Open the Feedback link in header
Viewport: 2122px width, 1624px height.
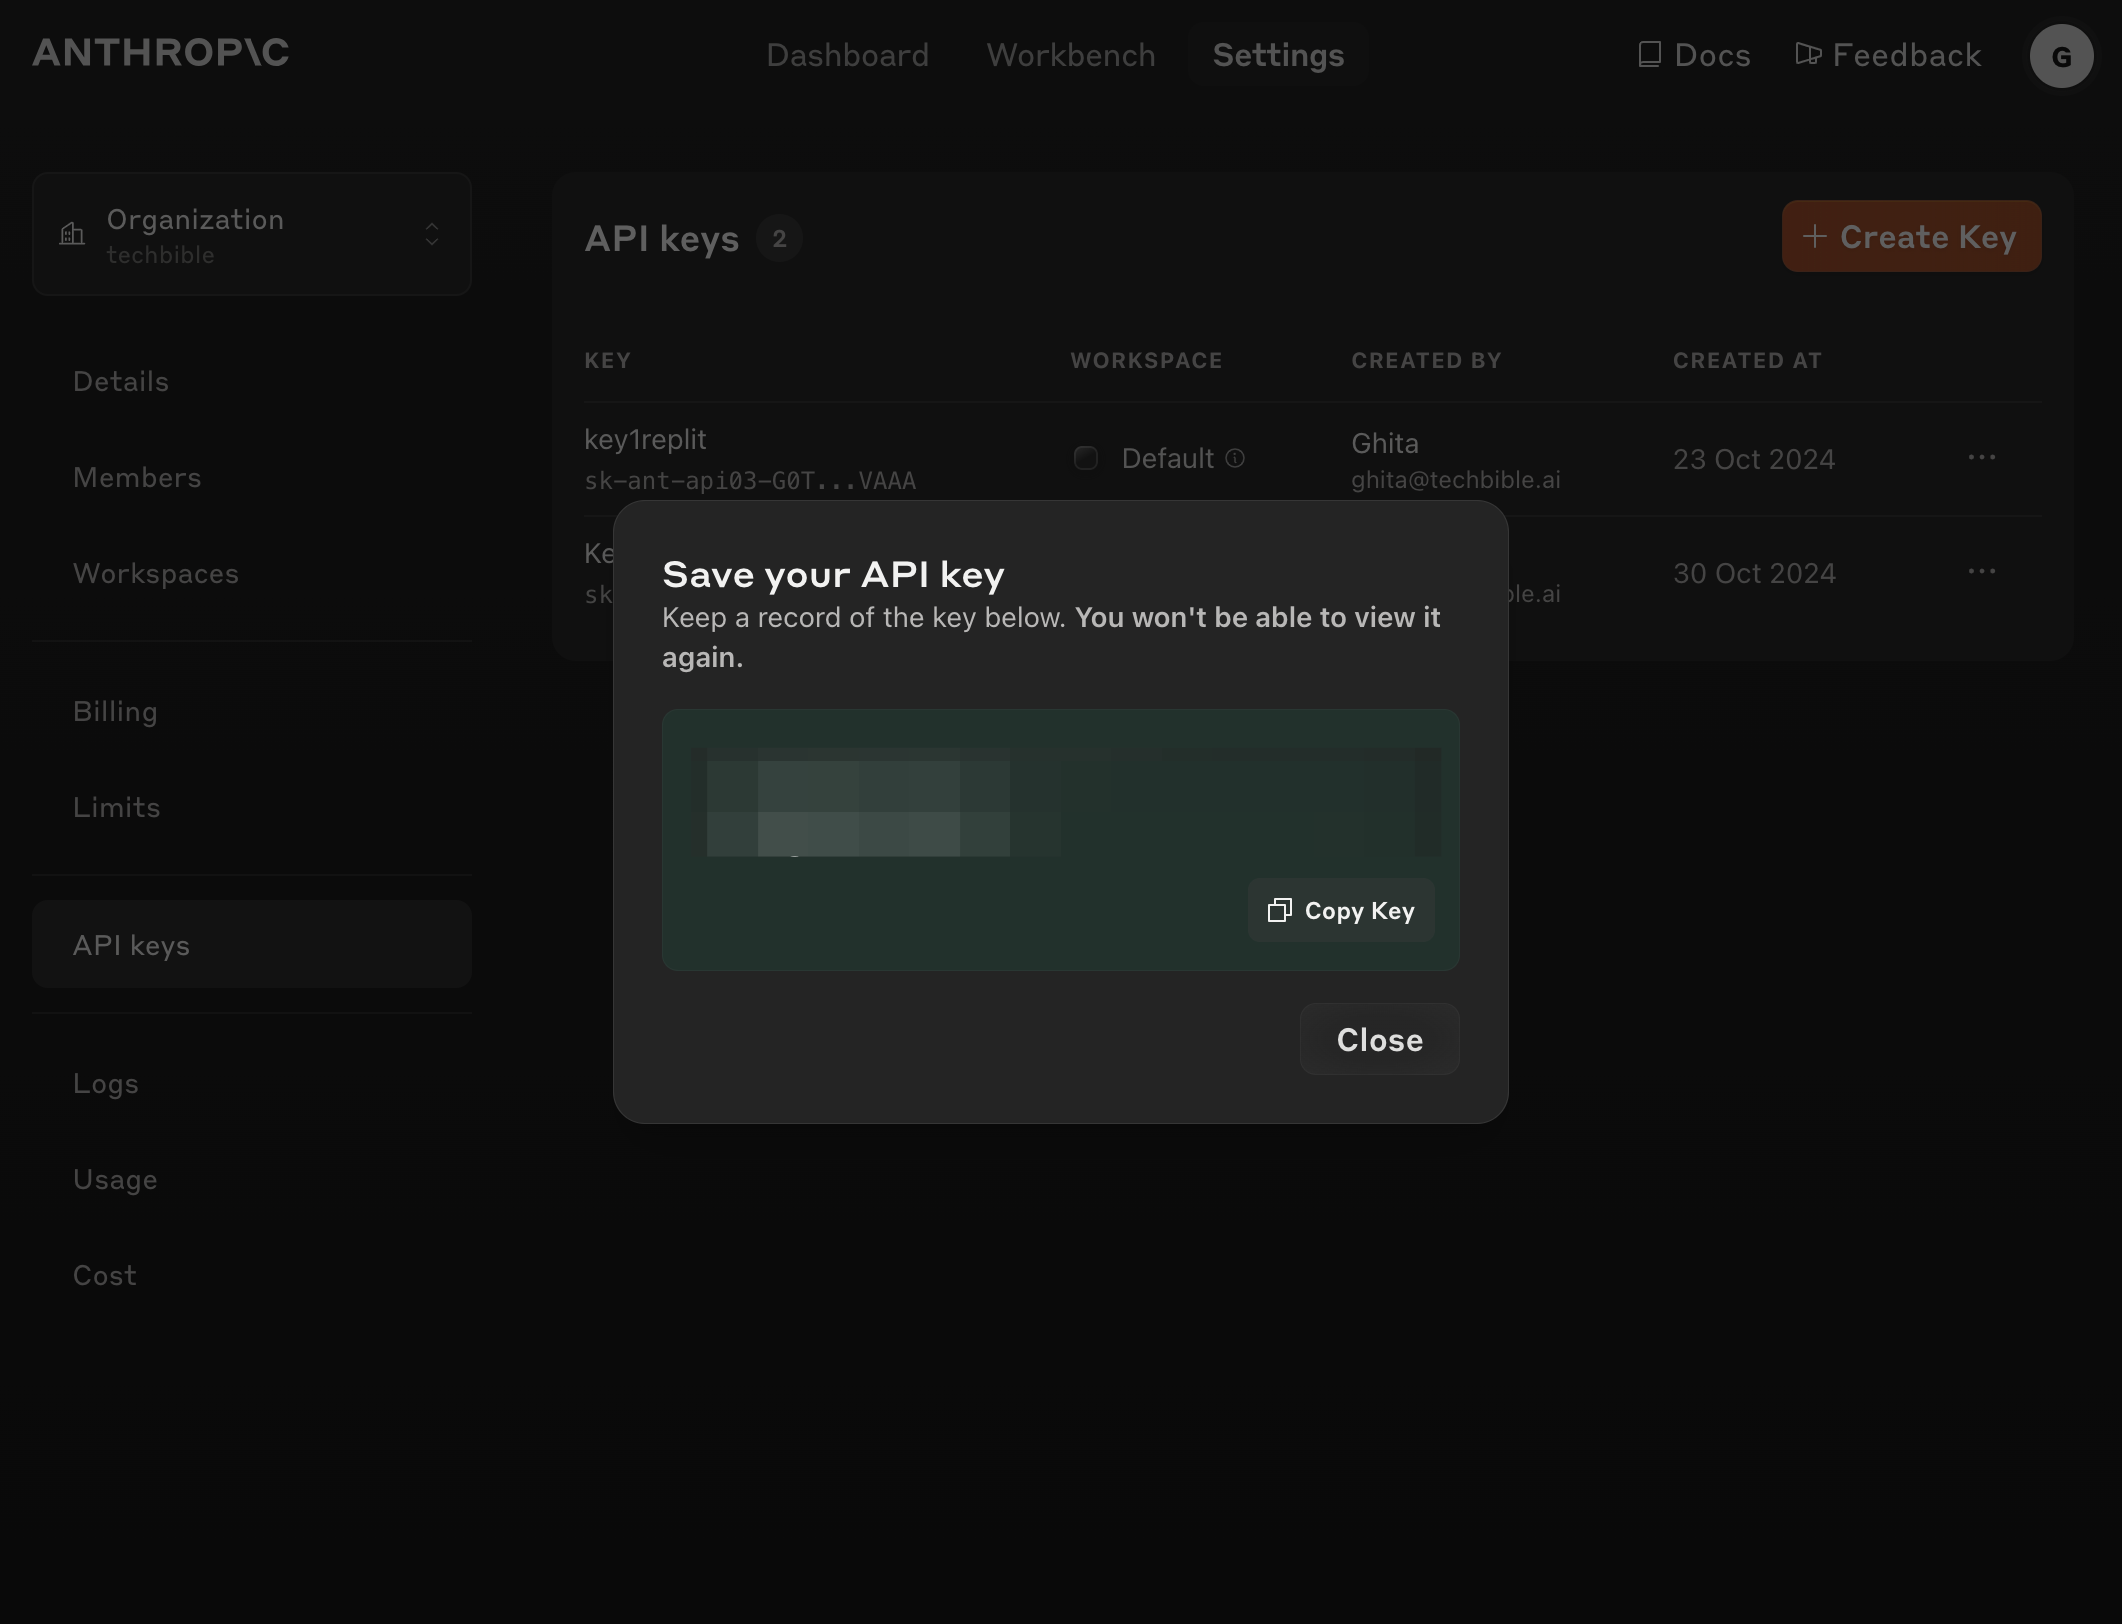tap(1888, 54)
